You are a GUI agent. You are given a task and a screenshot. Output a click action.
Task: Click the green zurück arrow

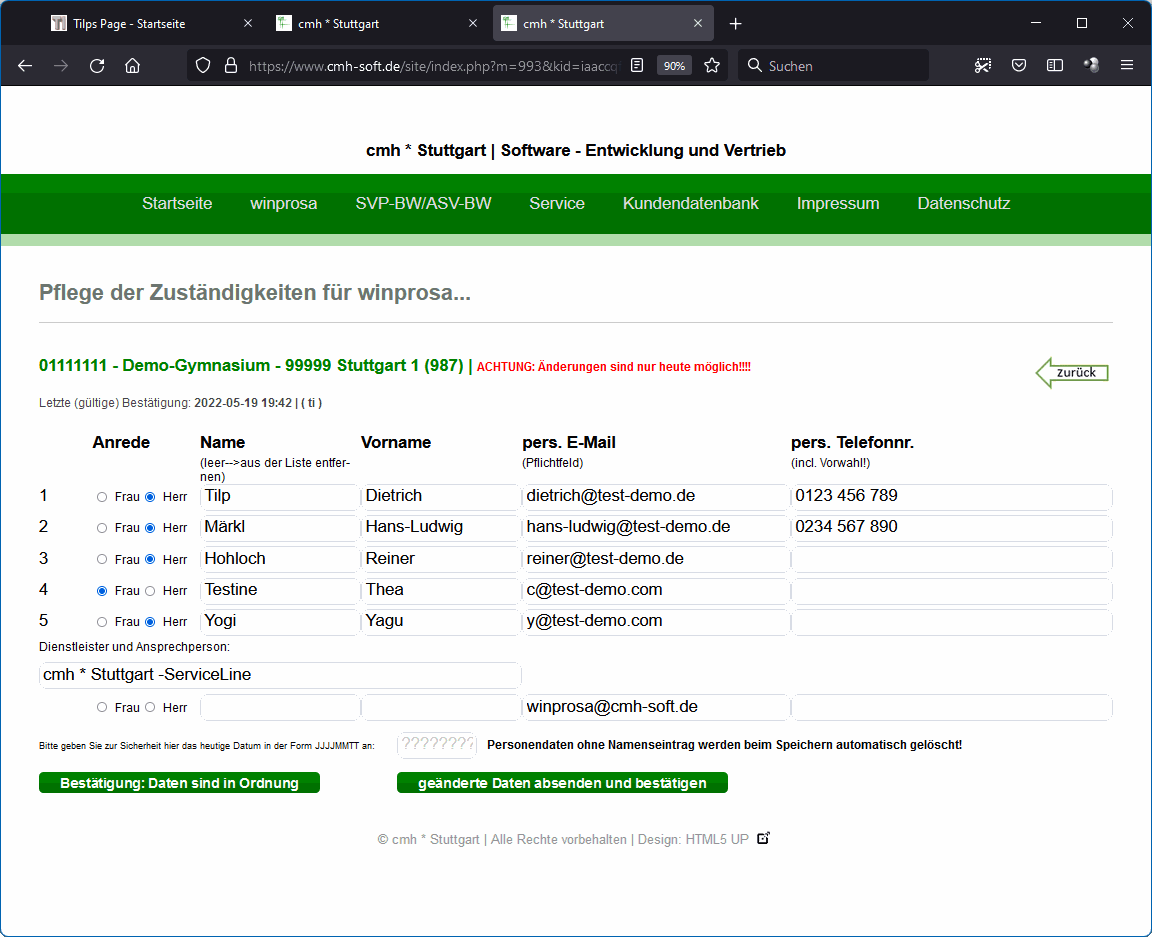coord(1072,373)
